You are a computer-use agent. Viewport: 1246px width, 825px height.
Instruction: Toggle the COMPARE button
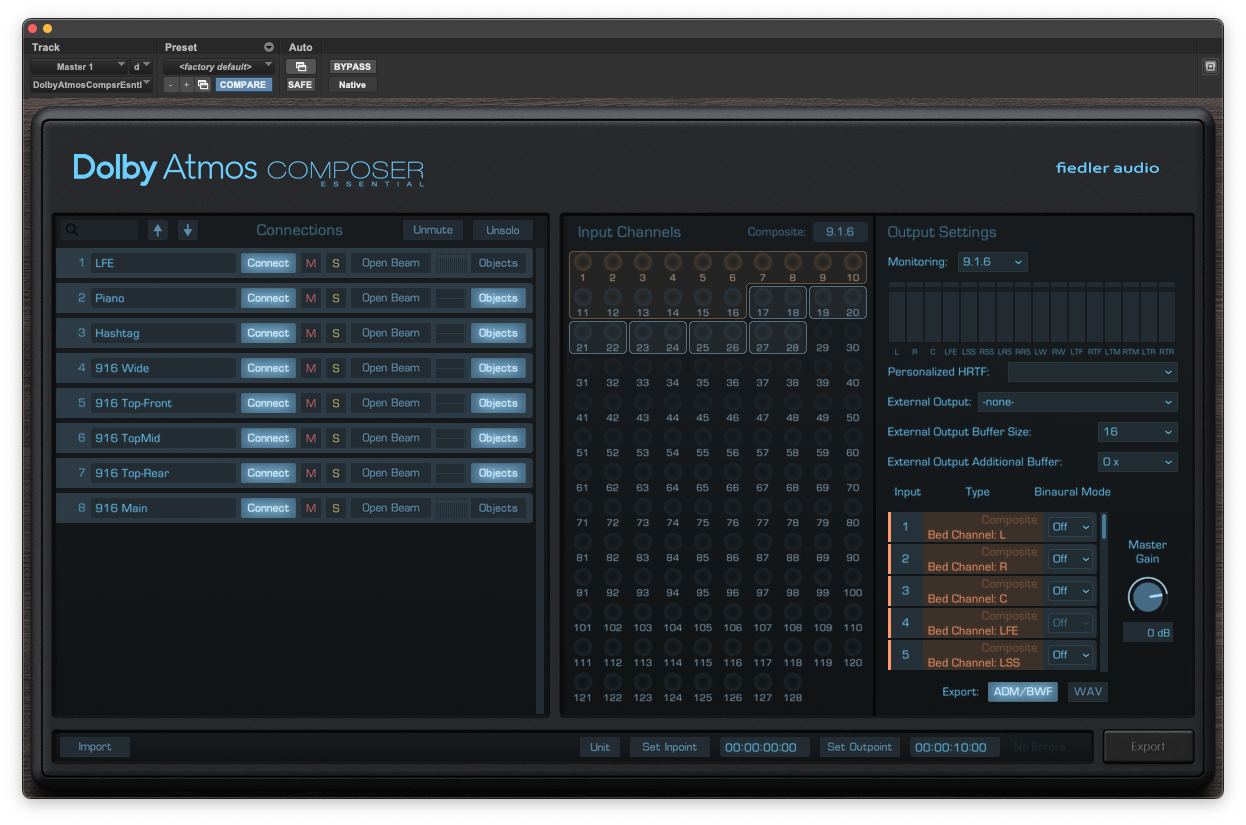[243, 85]
